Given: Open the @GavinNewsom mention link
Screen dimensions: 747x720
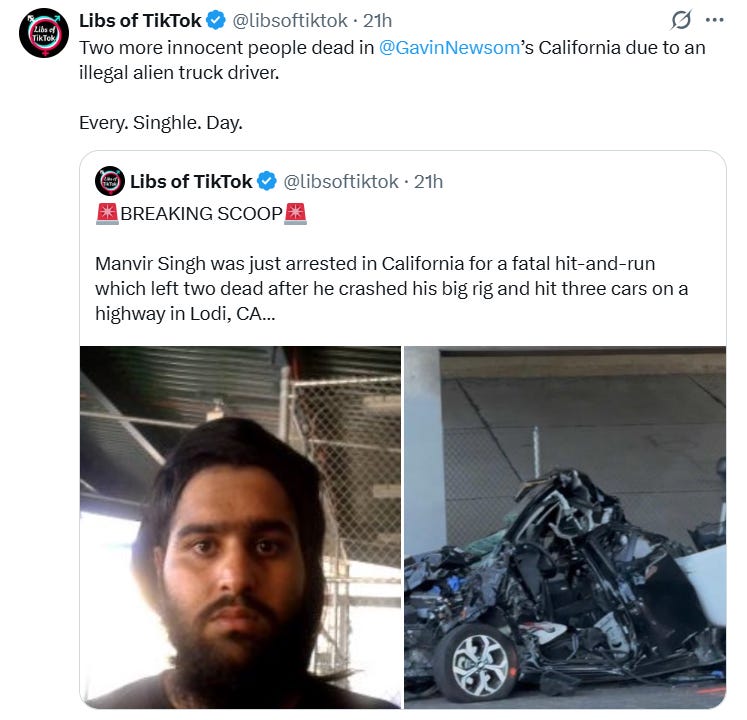Looking at the screenshot, I should [449, 48].
